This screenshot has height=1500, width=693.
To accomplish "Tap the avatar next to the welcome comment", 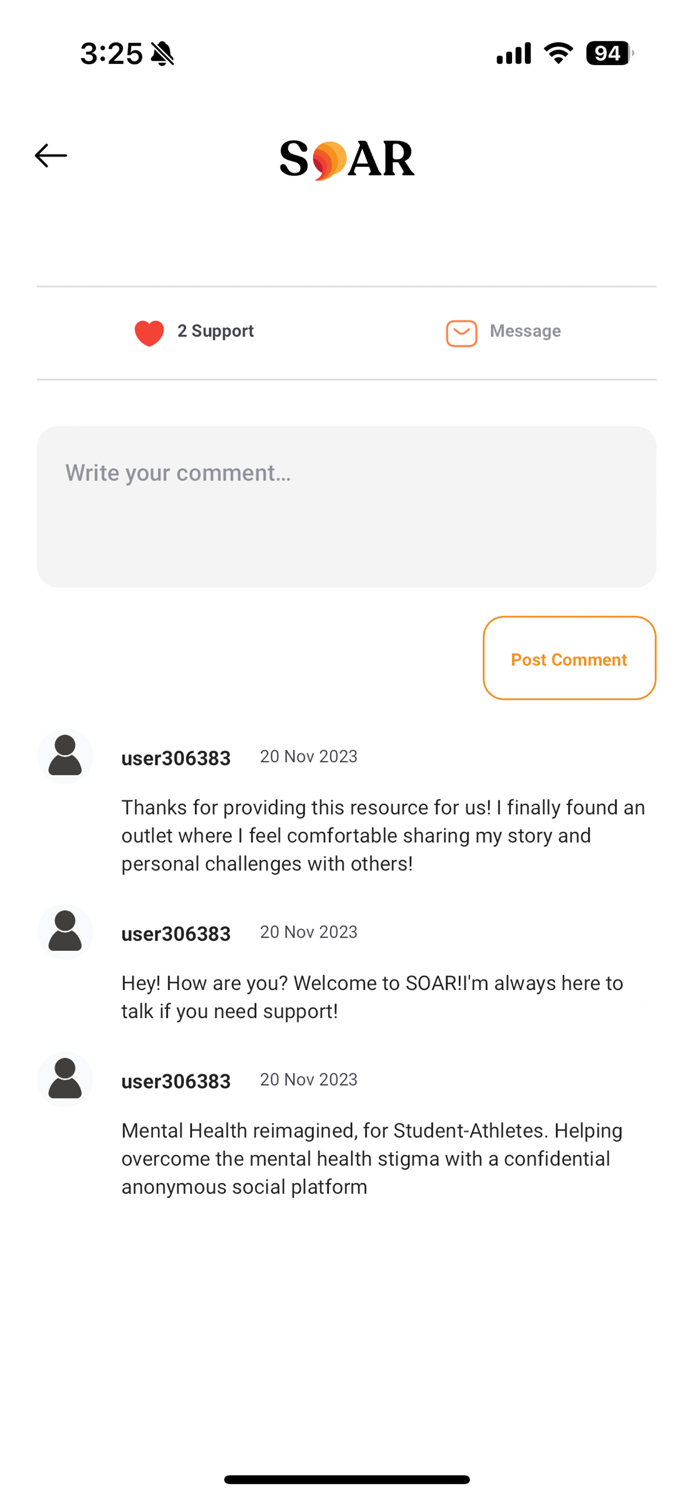I will (x=64, y=931).
